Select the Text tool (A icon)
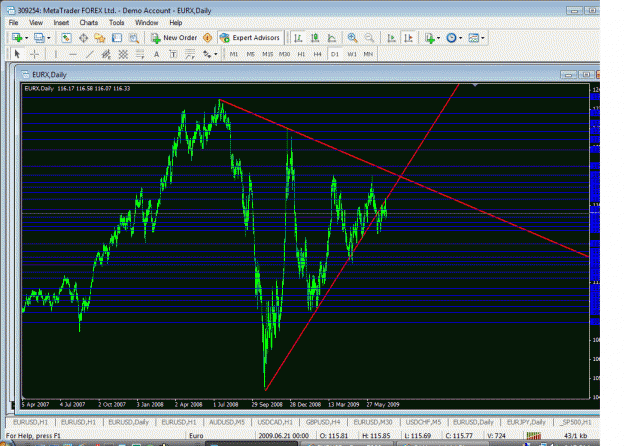The width and height of the screenshot is (625, 446). point(156,54)
